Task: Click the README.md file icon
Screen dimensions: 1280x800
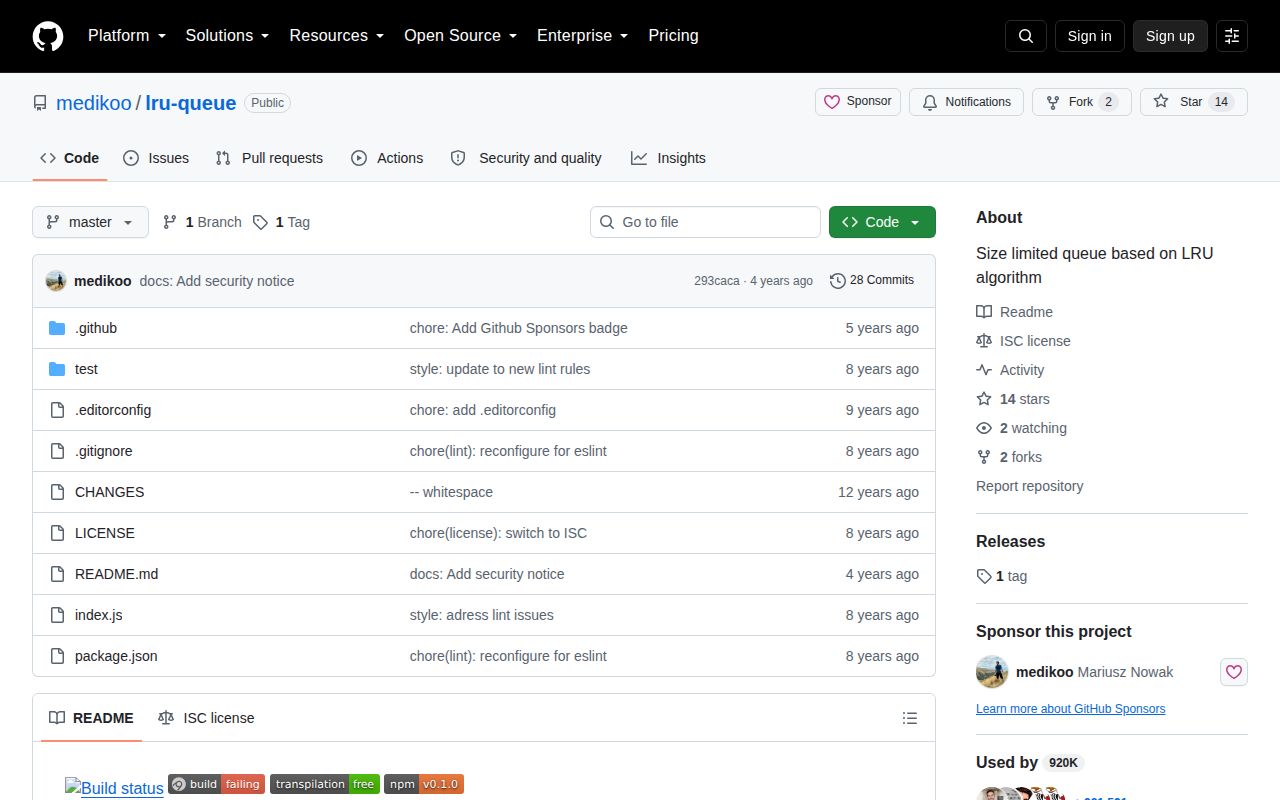Action: pos(57,574)
